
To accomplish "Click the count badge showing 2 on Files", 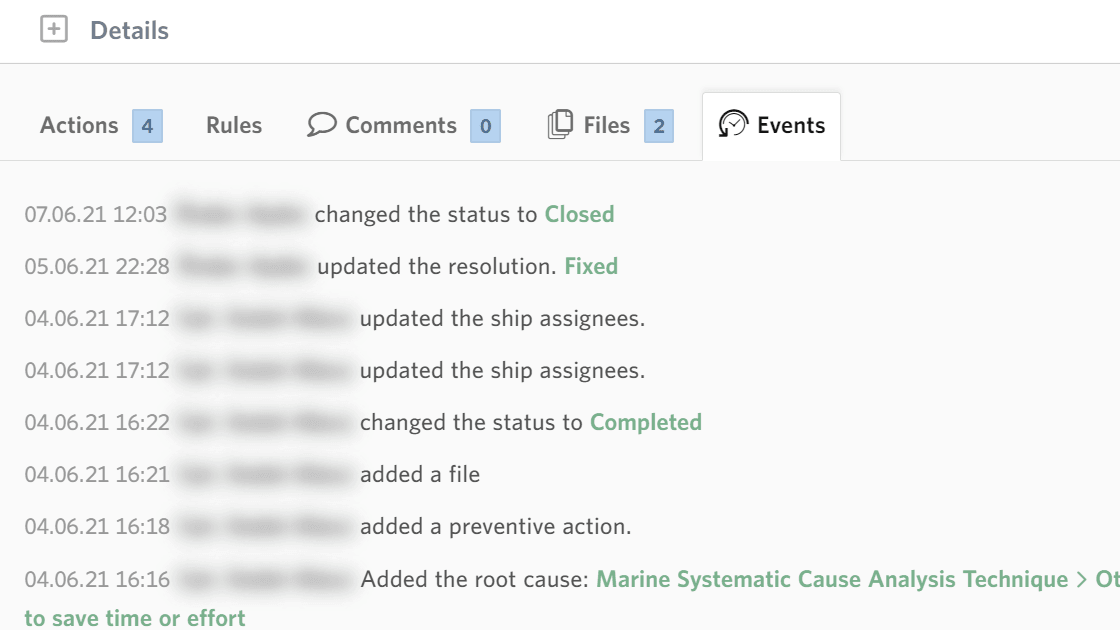I will point(655,126).
